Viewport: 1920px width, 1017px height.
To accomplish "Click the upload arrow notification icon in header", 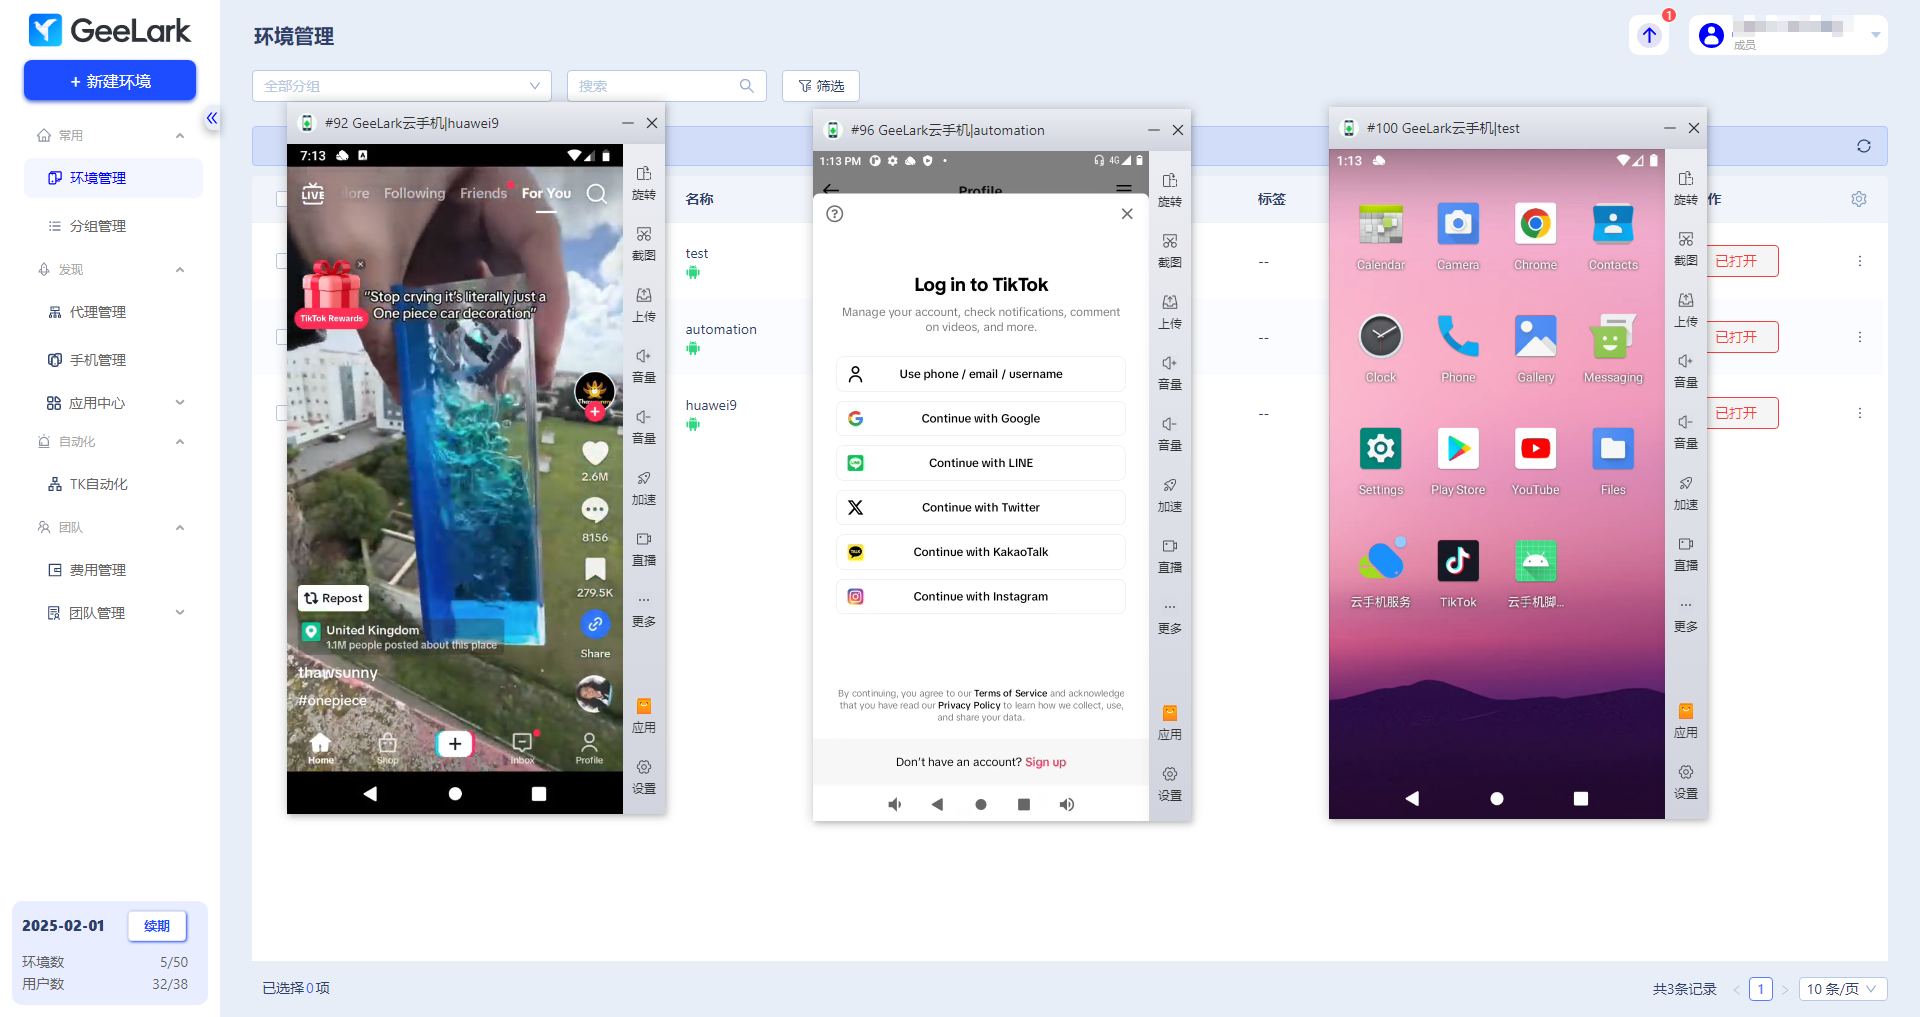I will click(1649, 35).
